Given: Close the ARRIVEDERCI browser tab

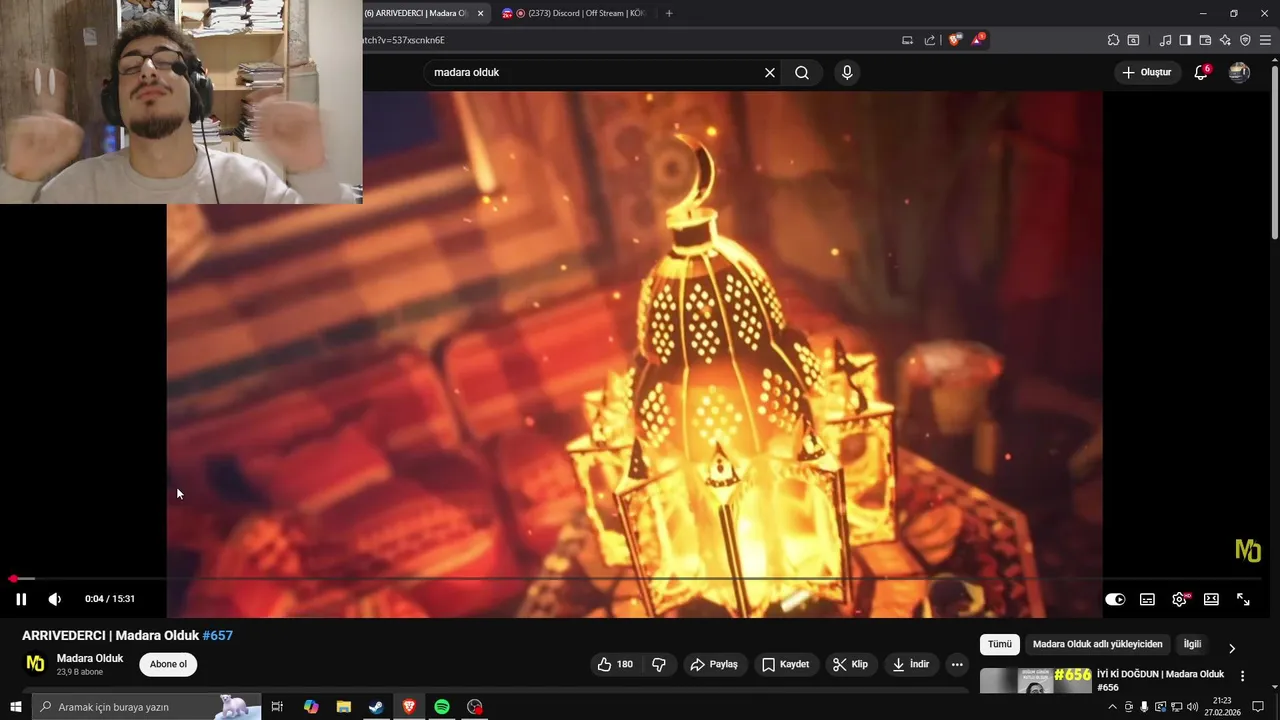Looking at the screenshot, I should click(481, 13).
